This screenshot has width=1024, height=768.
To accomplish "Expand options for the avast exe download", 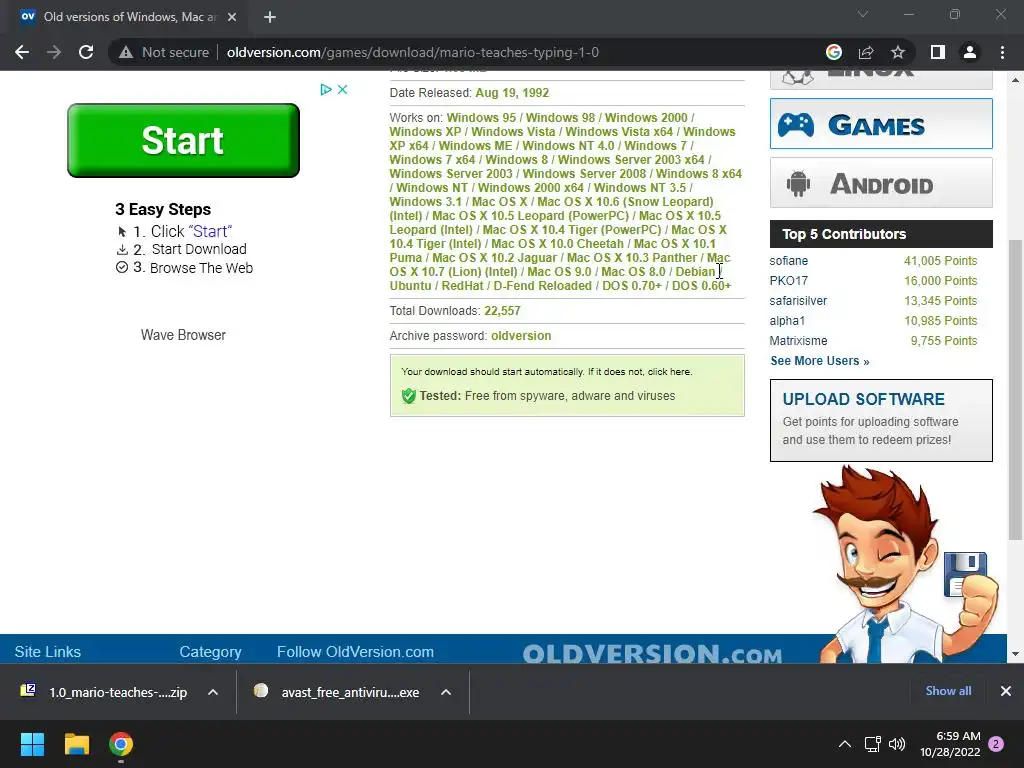I will [x=446, y=692].
